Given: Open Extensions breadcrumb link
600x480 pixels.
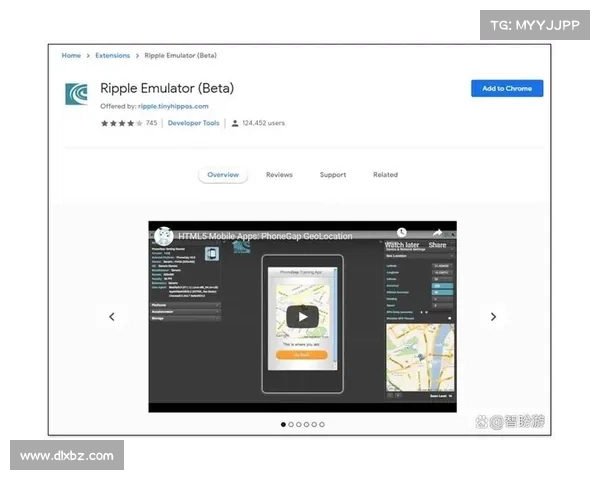Looking at the screenshot, I should click(112, 56).
